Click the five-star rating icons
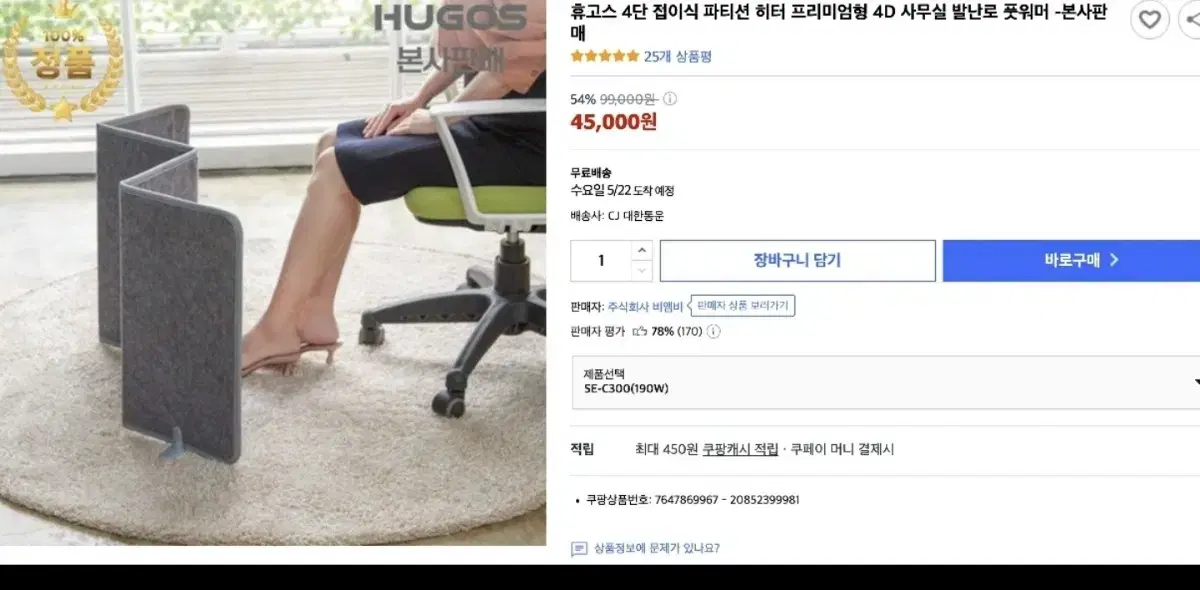 click(x=604, y=56)
